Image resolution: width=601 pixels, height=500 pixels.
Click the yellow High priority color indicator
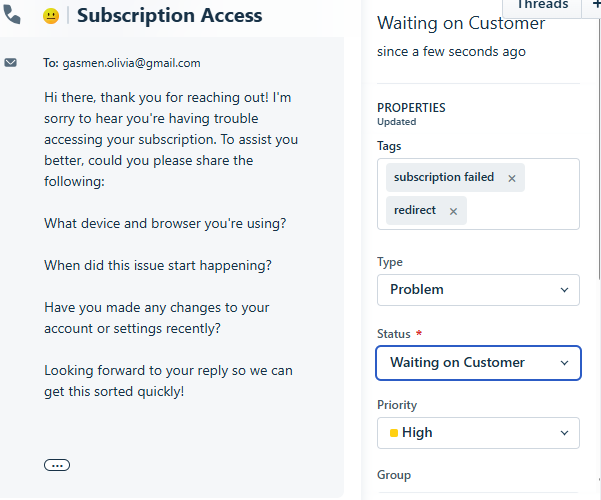pos(394,433)
